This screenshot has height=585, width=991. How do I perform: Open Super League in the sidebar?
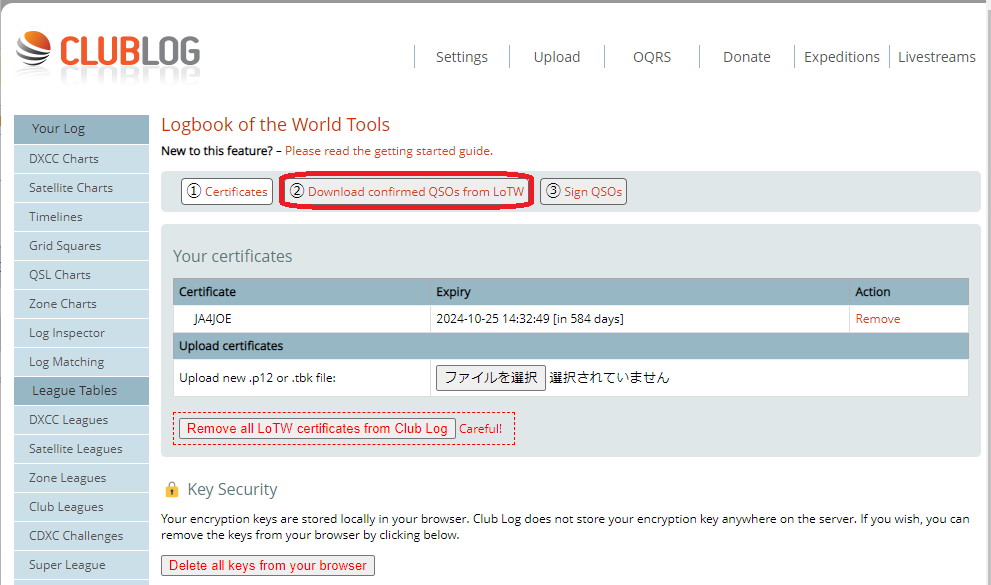[82, 565]
